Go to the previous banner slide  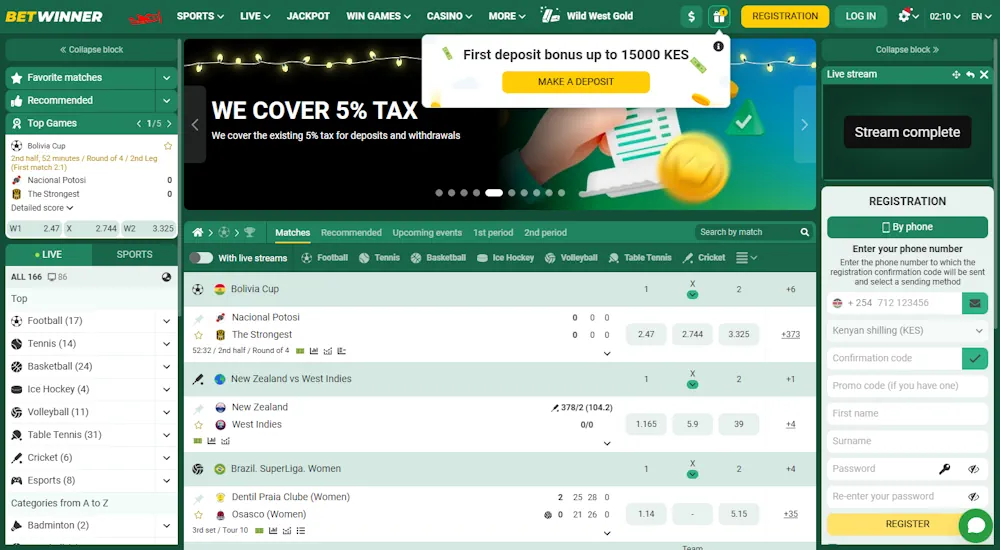pos(195,124)
